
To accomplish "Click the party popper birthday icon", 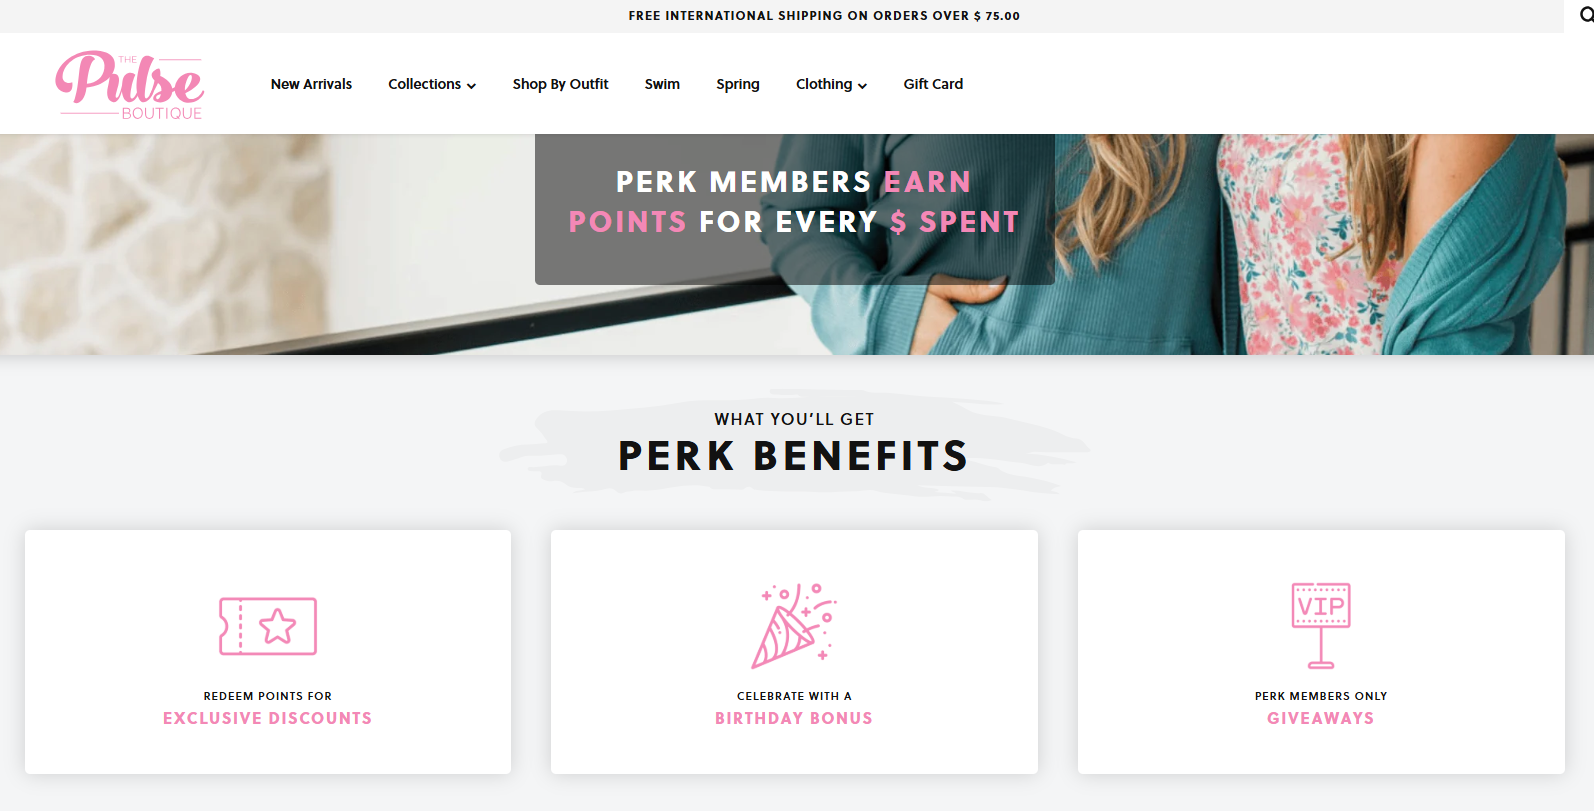I will point(794,626).
